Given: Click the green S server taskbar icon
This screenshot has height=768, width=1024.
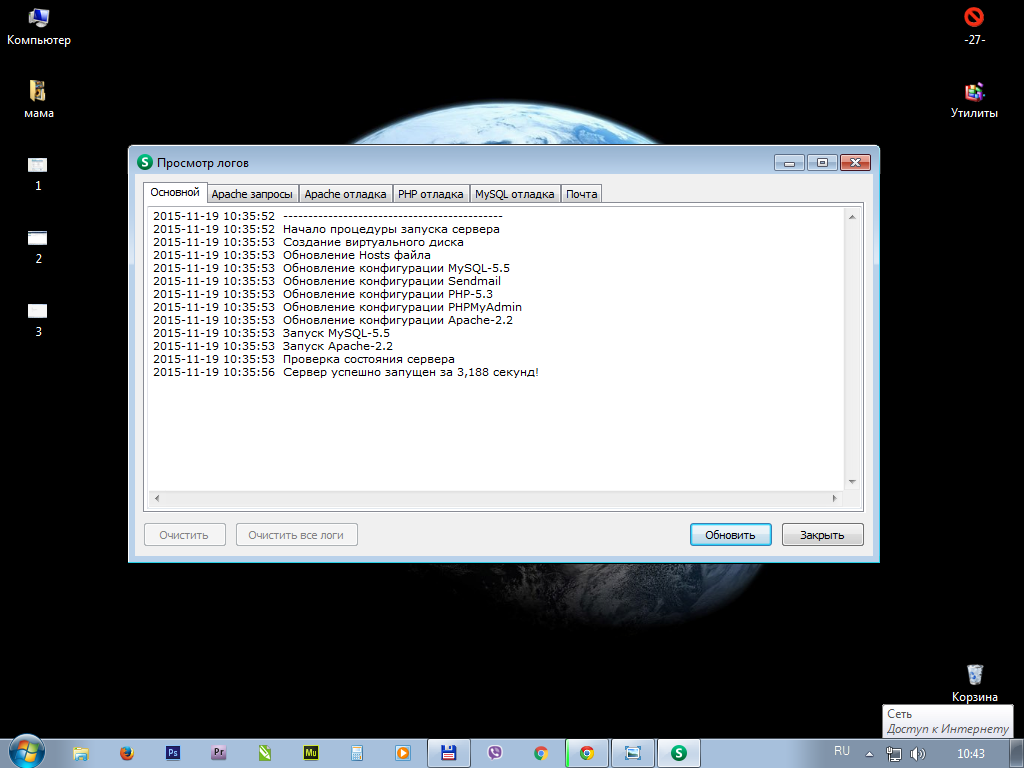Looking at the screenshot, I should point(679,753).
